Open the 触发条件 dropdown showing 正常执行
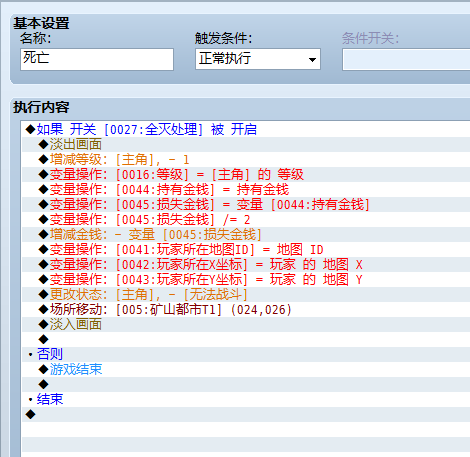This screenshot has width=470, height=457. click(258, 59)
